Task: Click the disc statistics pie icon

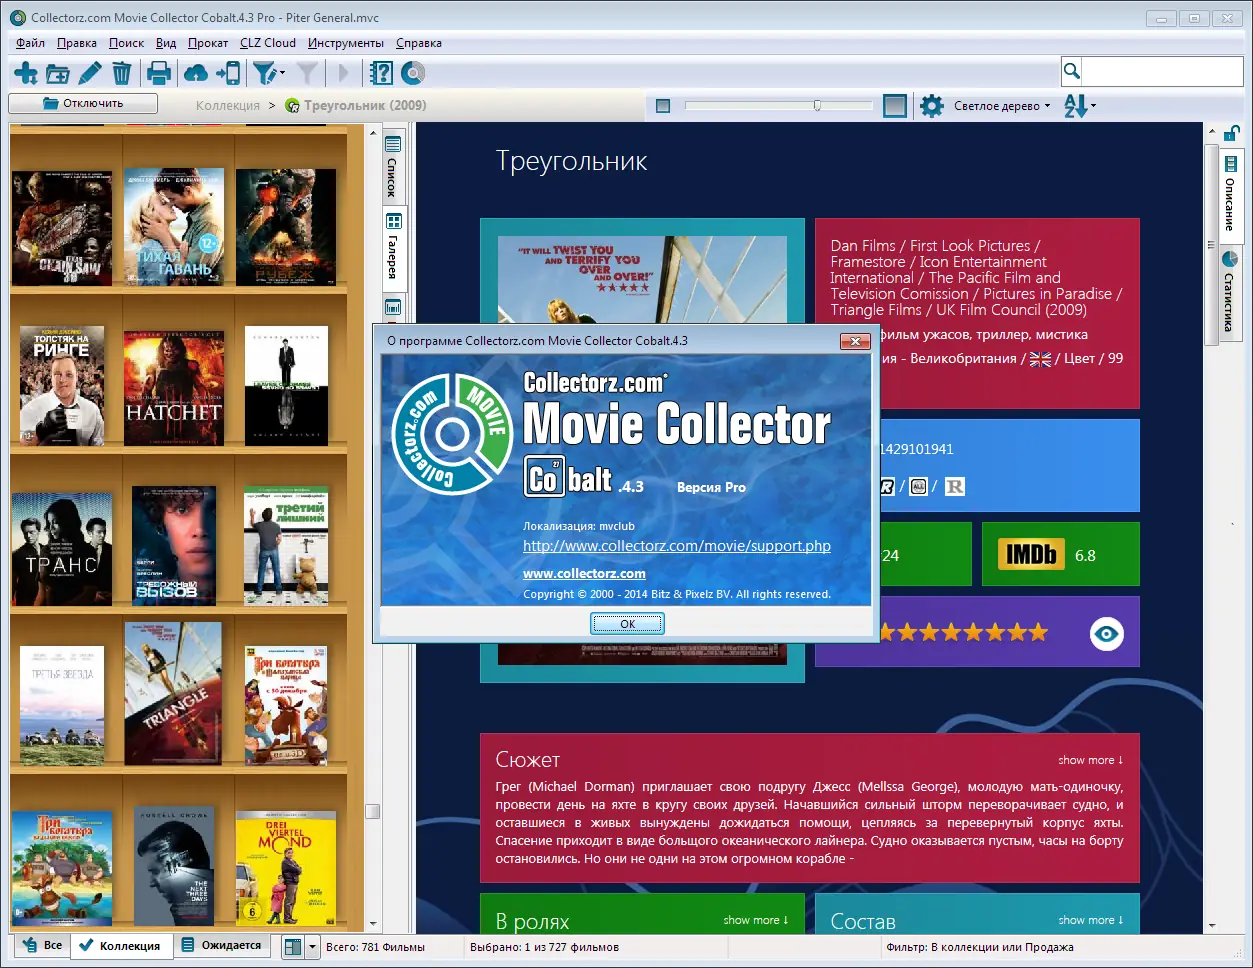Action: point(413,73)
